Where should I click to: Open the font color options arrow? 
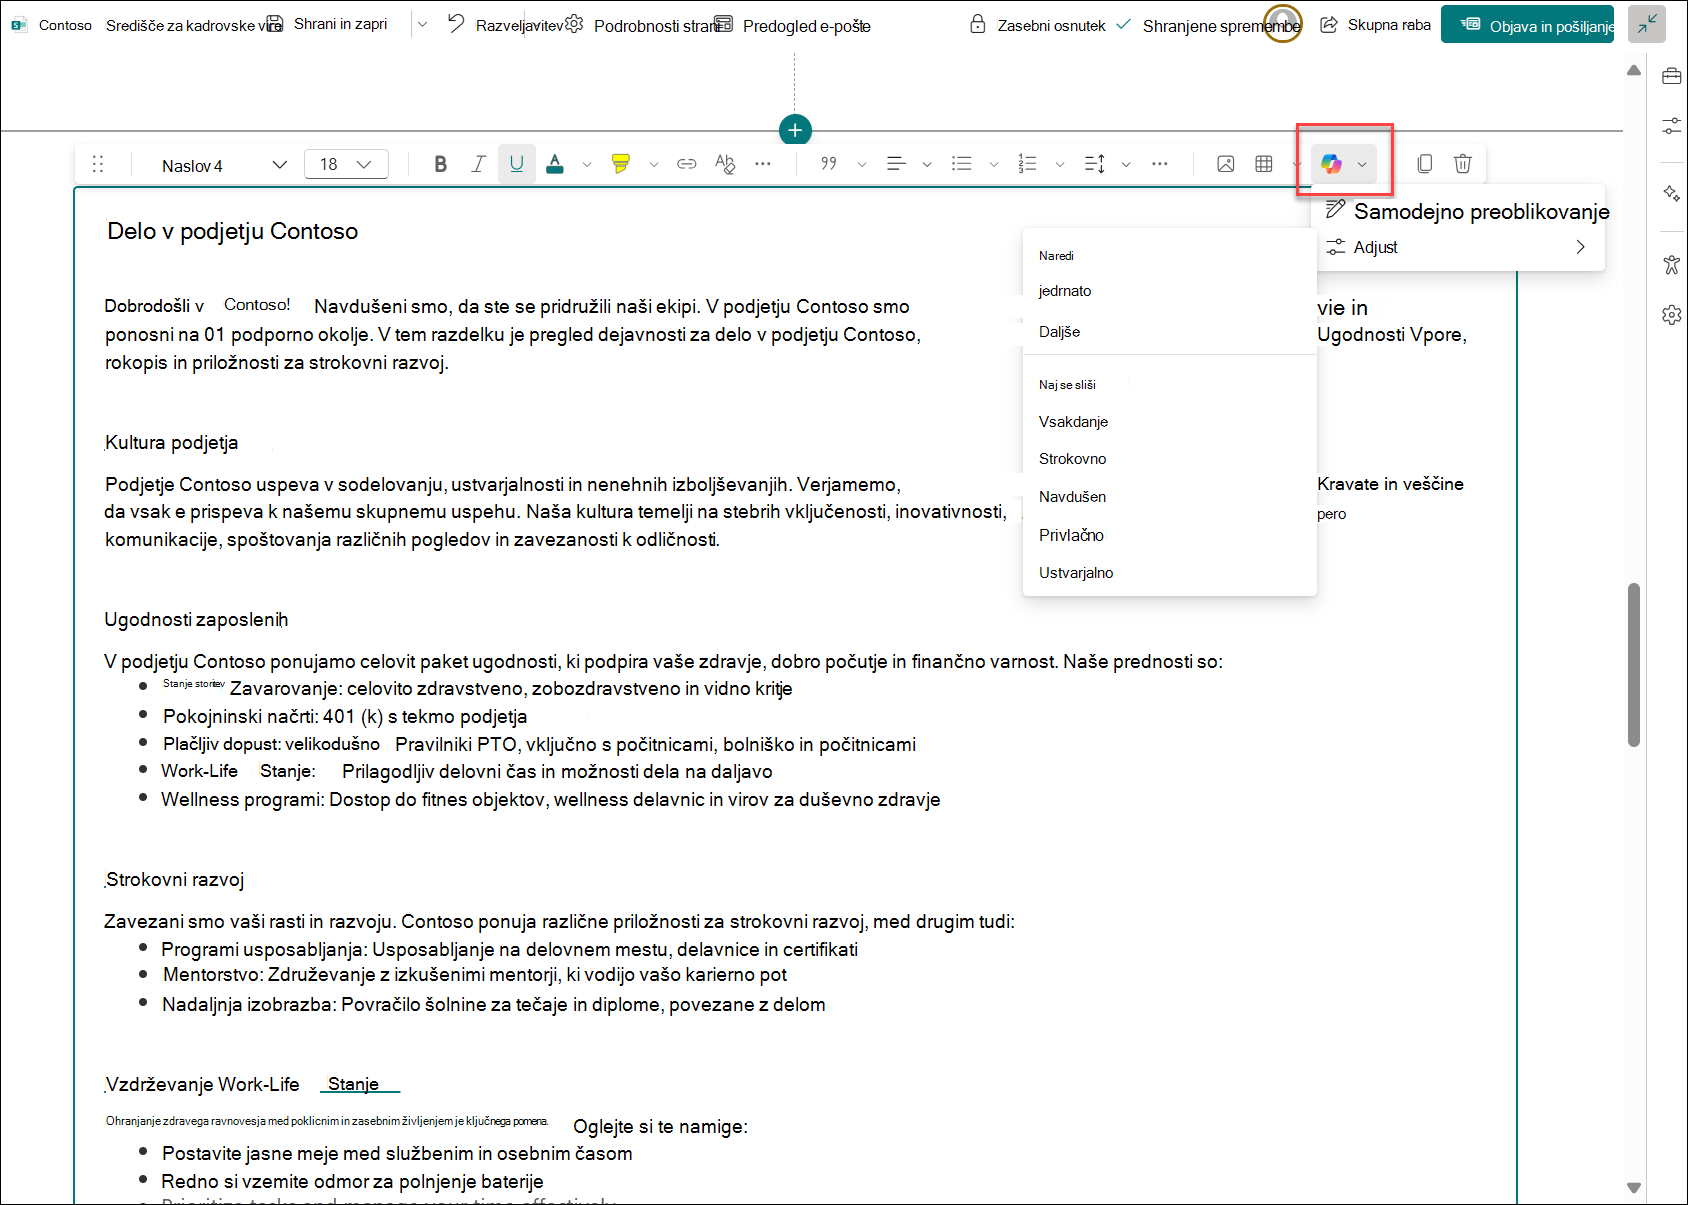pyautogui.click(x=587, y=164)
